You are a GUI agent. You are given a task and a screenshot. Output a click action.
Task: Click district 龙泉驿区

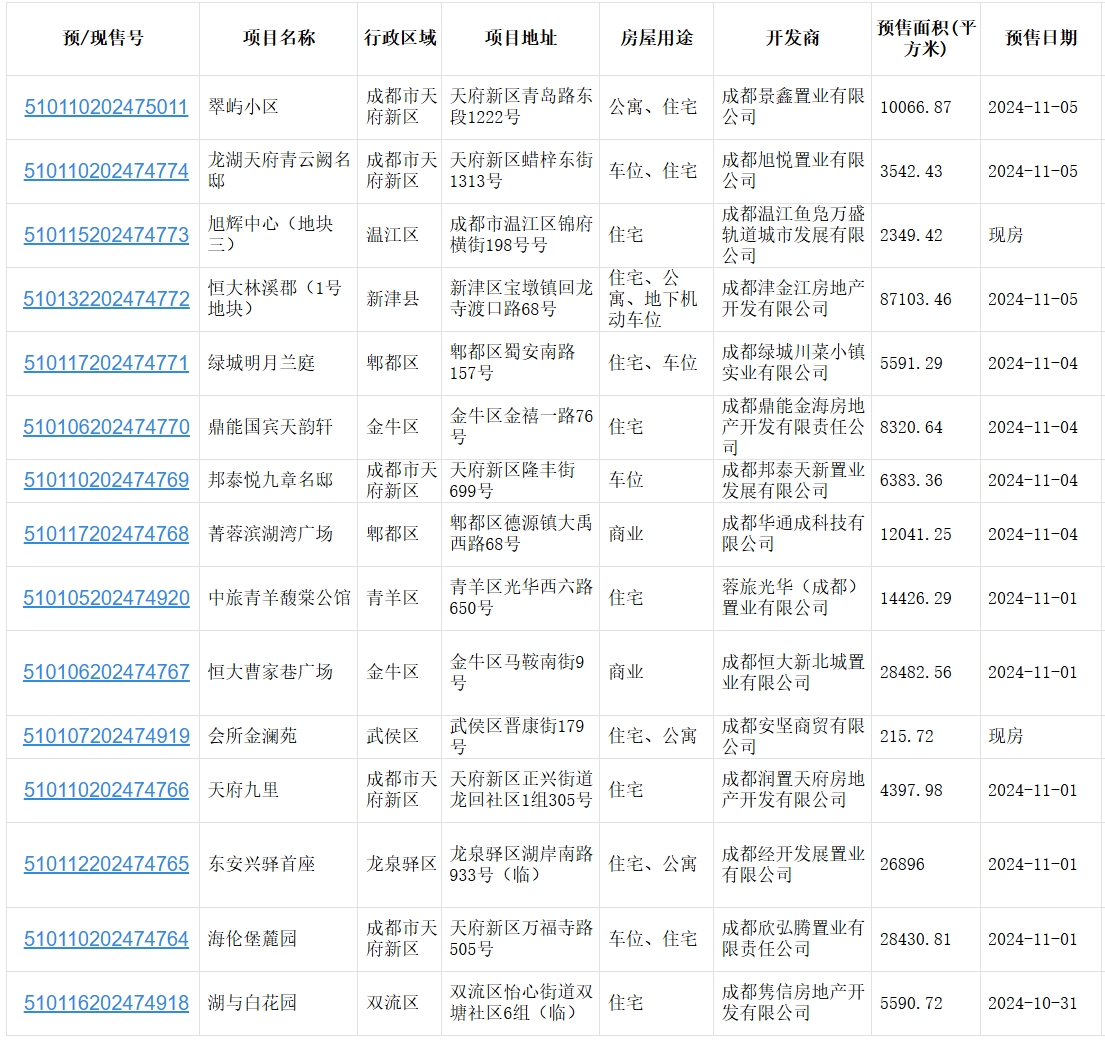[401, 864]
